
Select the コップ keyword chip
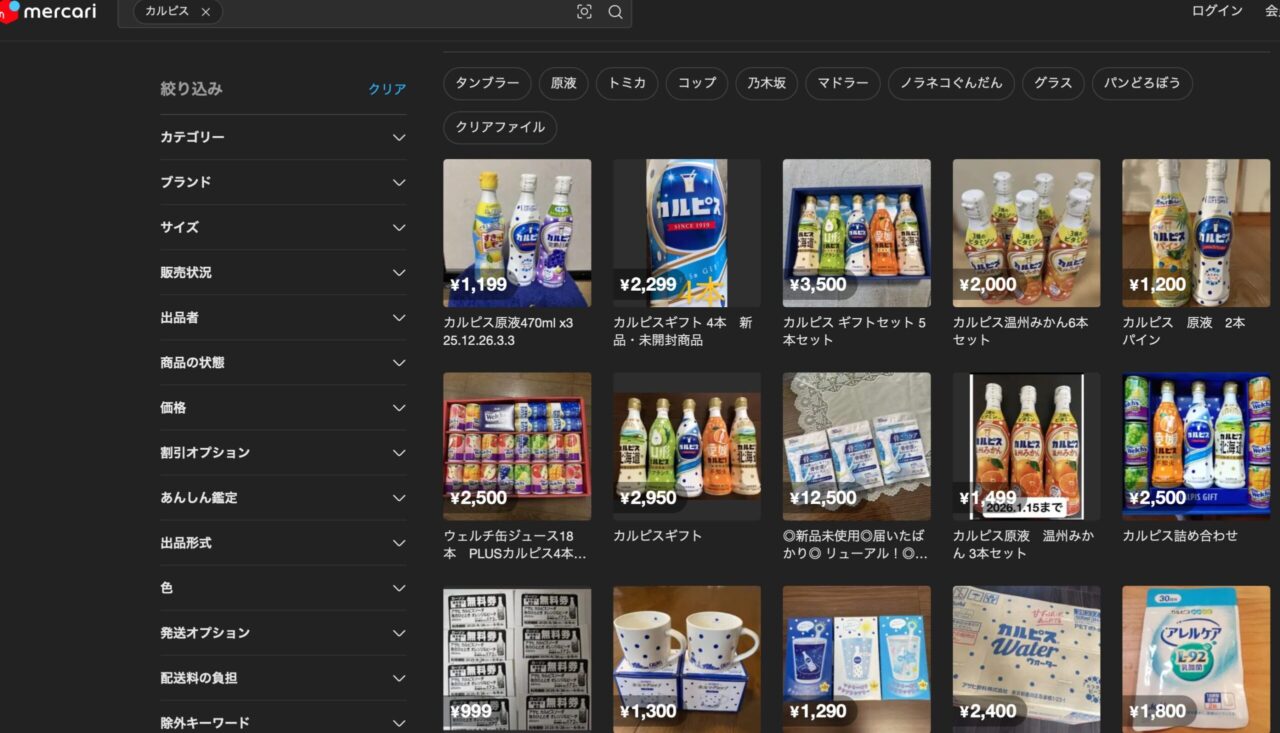point(697,83)
